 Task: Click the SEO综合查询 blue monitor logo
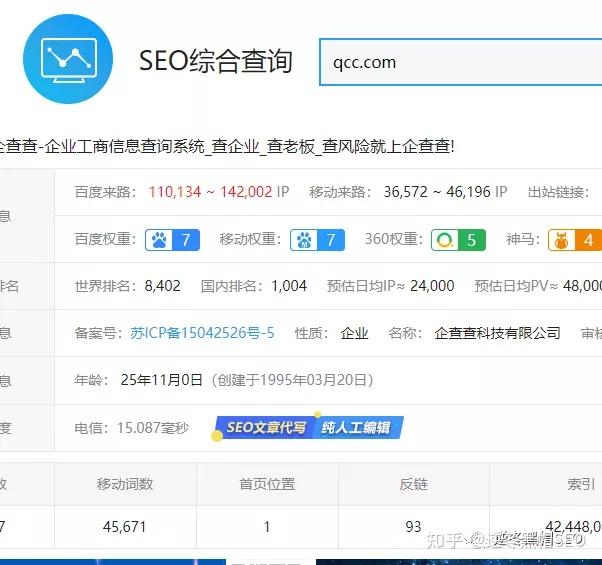click(68, 59)
